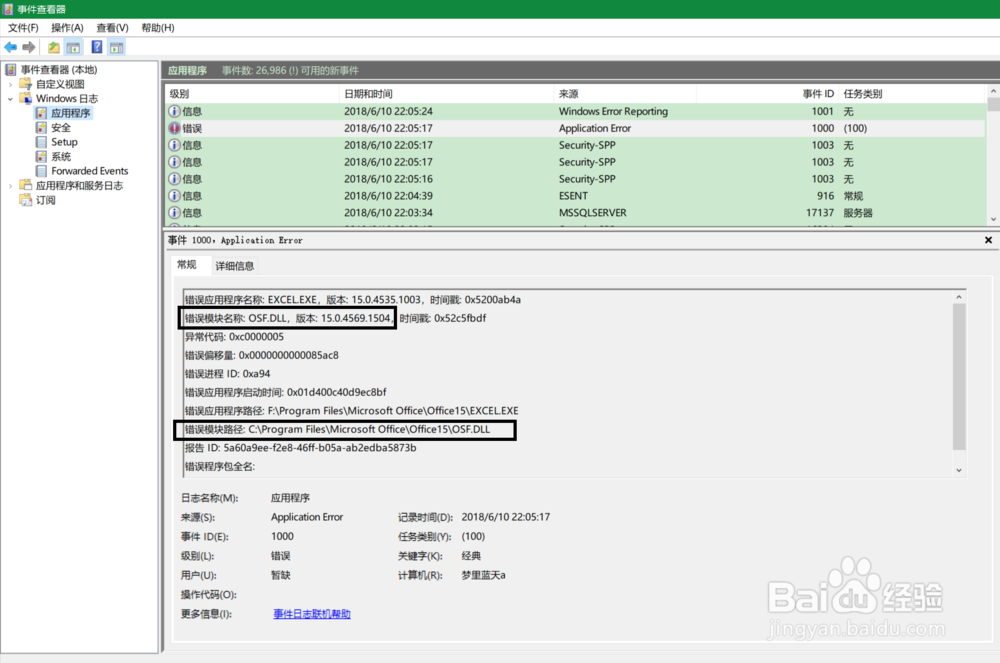This screenshot has height=663, width=1000.
Task: Click the Event Viewer title bar app icon
Action: 8,9
